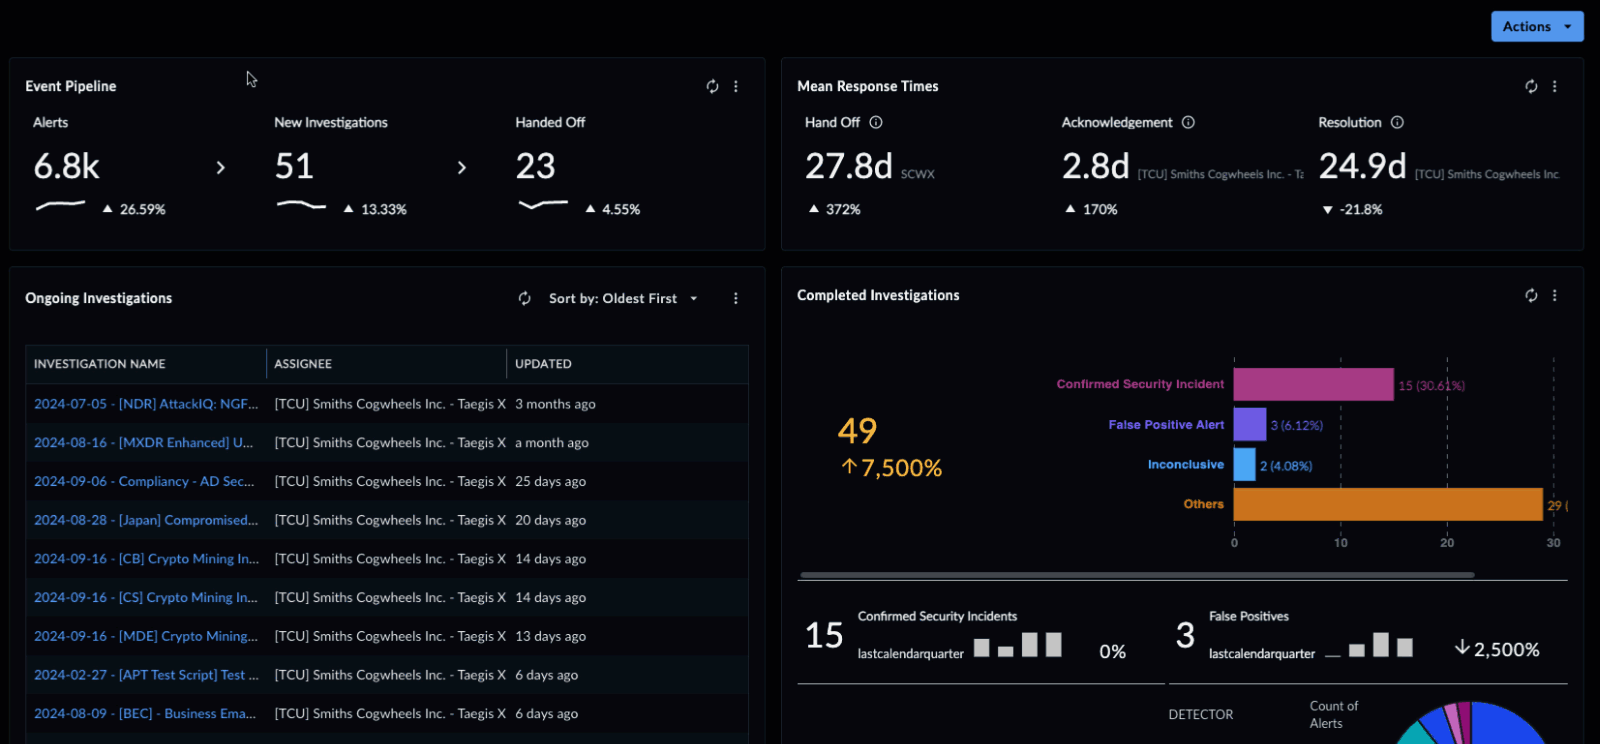
Task: Open the Actions dropdown button
Action: point(1536,27)
